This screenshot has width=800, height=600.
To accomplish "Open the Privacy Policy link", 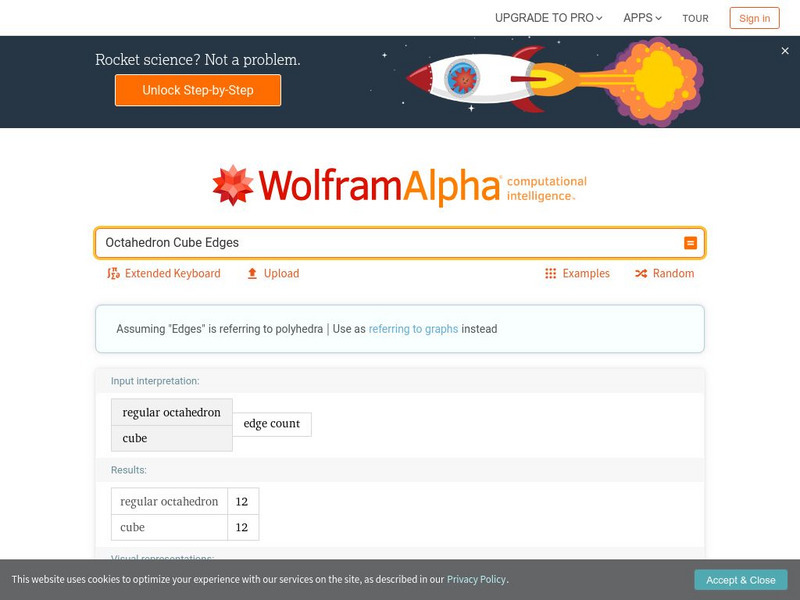I will click(x=476, y=580).
